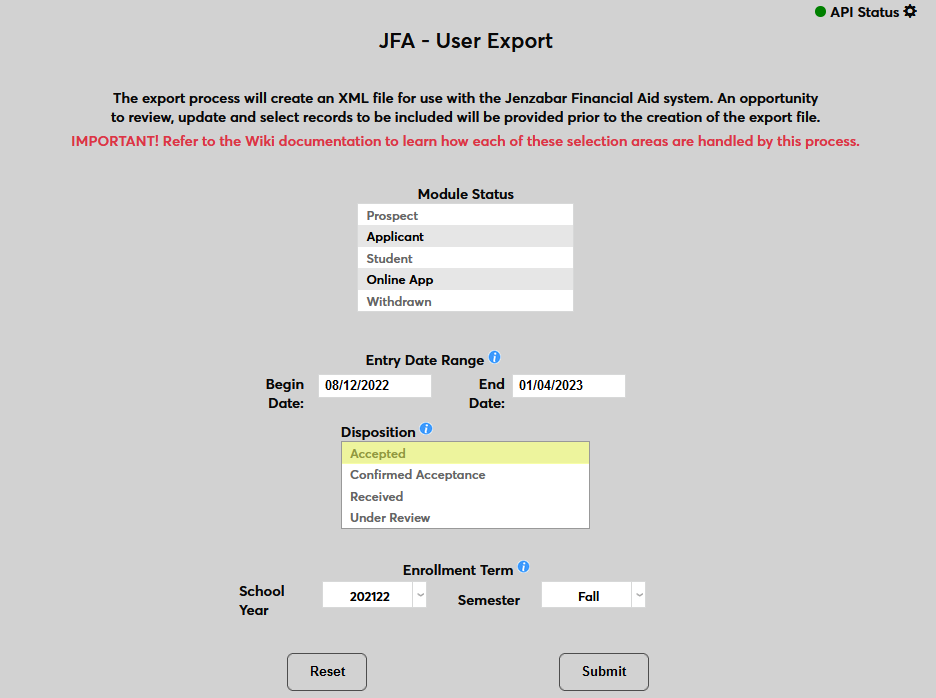Open the Entry Date Range info tooltip
Viewport: 936px width, 698px height.
pyautogui.click(x=495, y=357)
